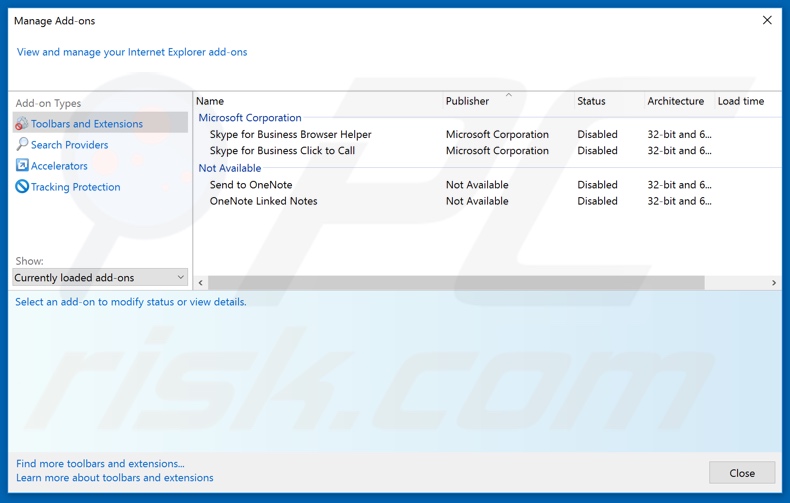
Task: Select Skype for Business Click to Call
Action: [x=282, y=151]
